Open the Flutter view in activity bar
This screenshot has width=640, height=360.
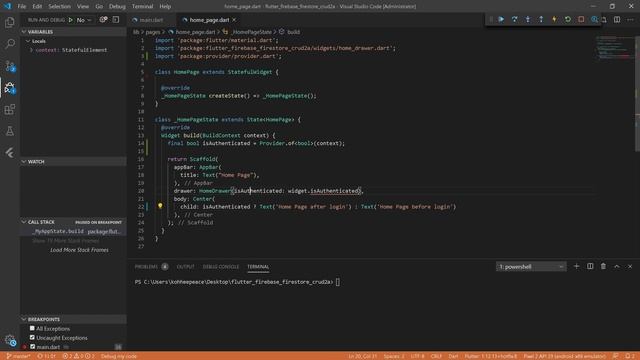[x=10, y=153]
